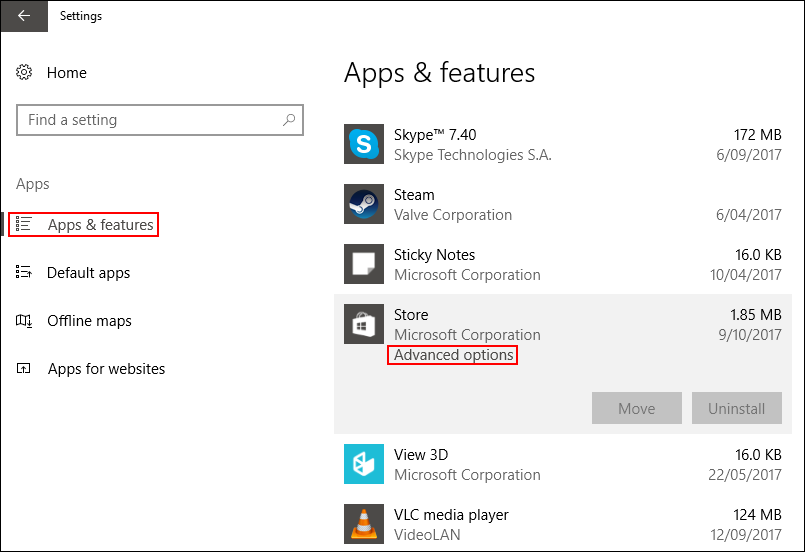Select the Steam entry name
The width and height of the screenshot is (805, 552).
[414, 195]
